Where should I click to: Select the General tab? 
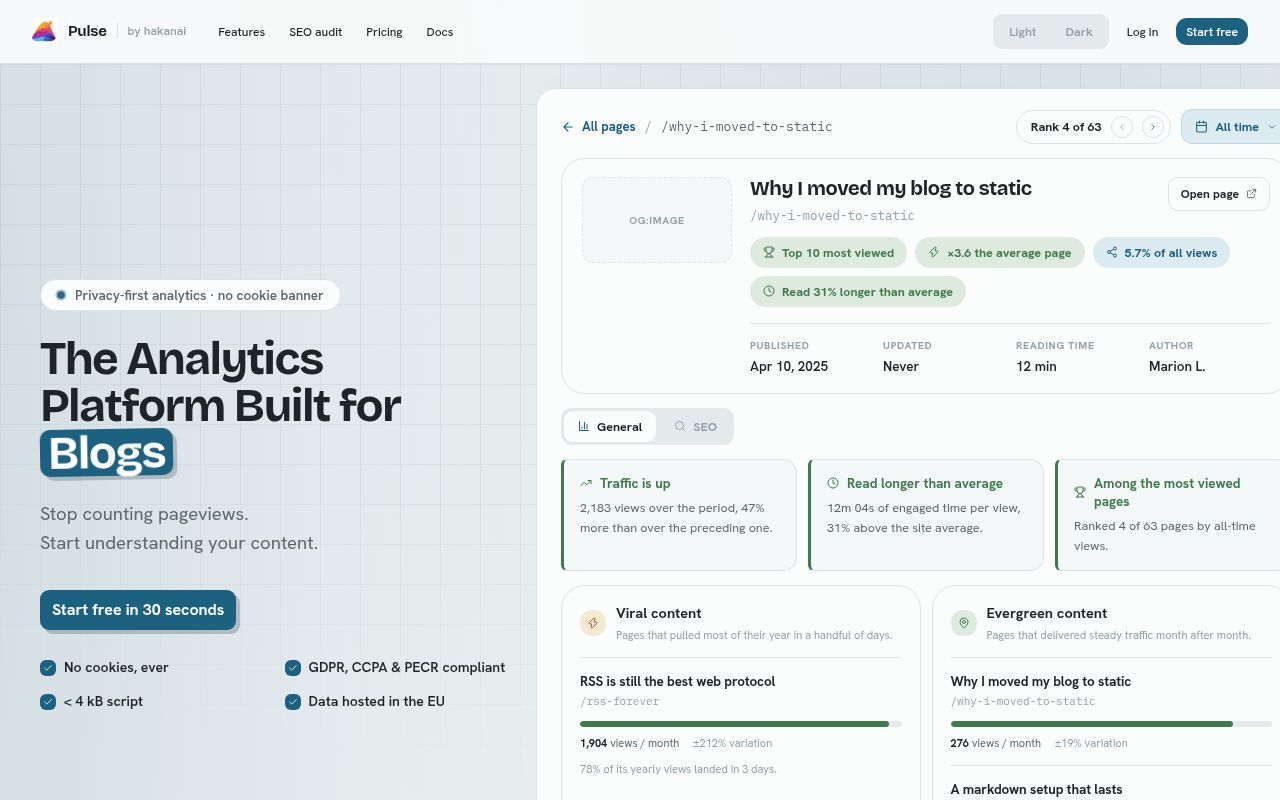[610, 426]
